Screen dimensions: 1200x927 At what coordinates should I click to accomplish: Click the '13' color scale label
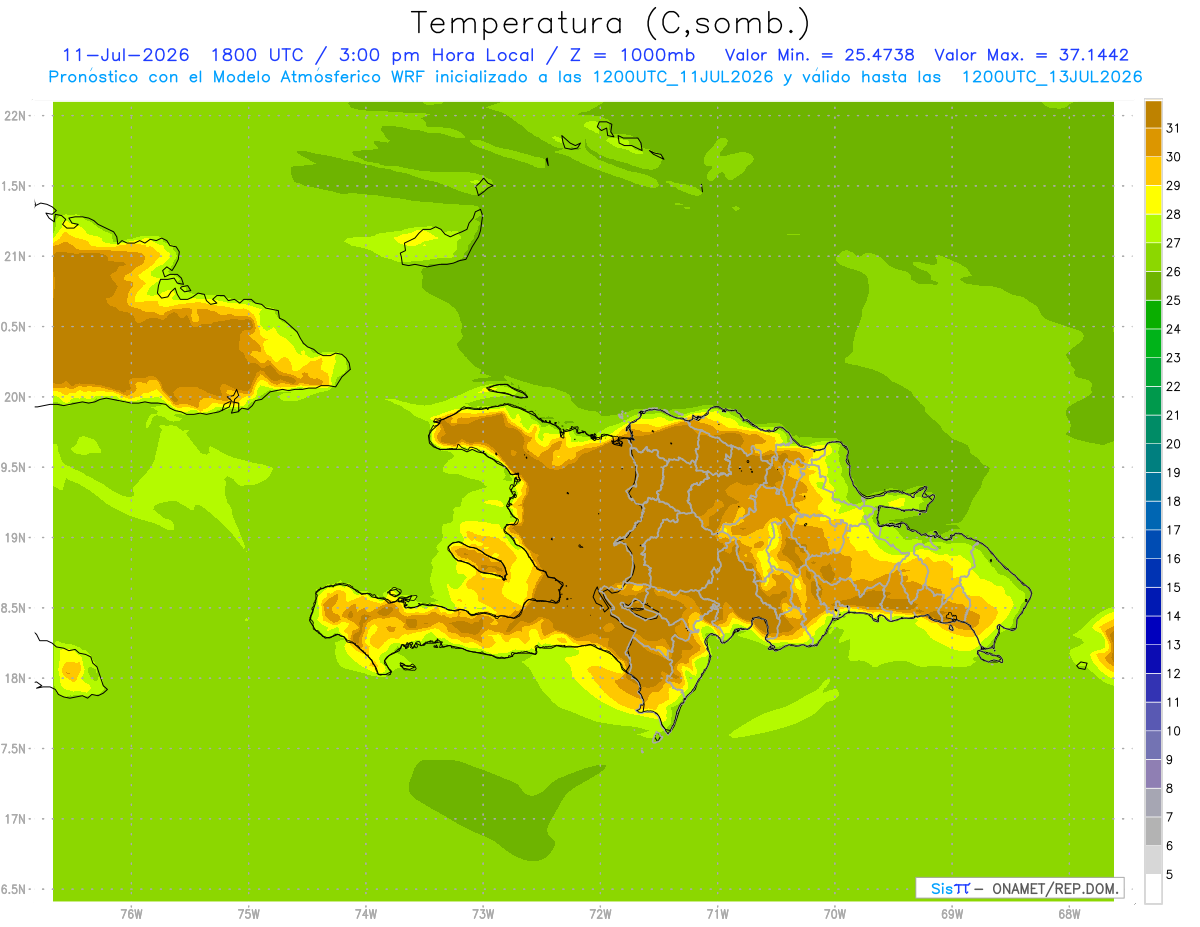[1173, 645]
